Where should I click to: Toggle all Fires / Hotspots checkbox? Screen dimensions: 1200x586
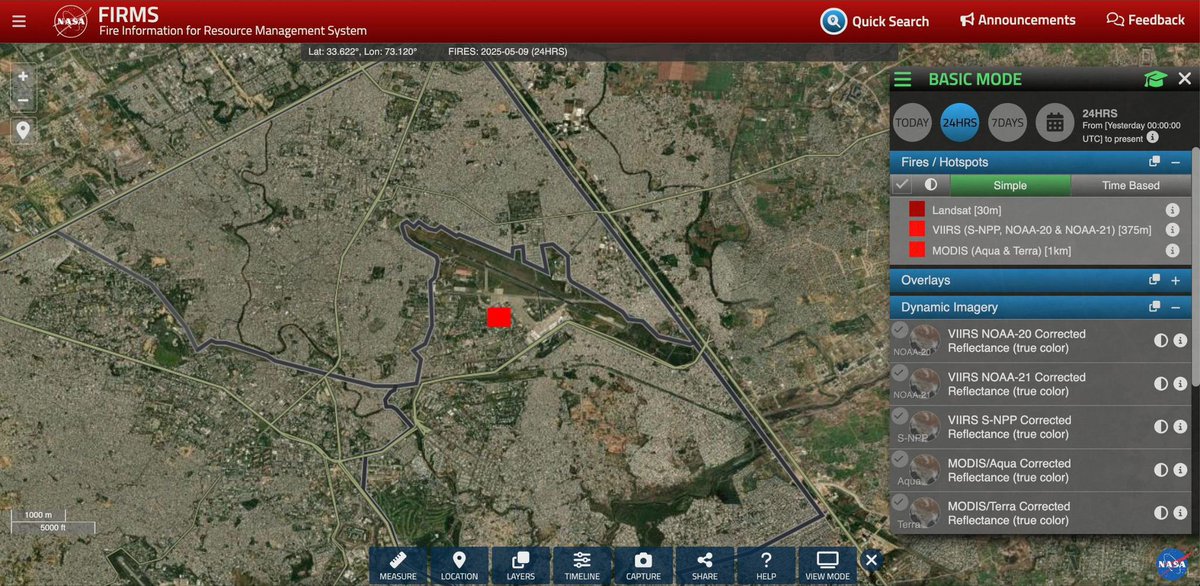tap(902, 185)
